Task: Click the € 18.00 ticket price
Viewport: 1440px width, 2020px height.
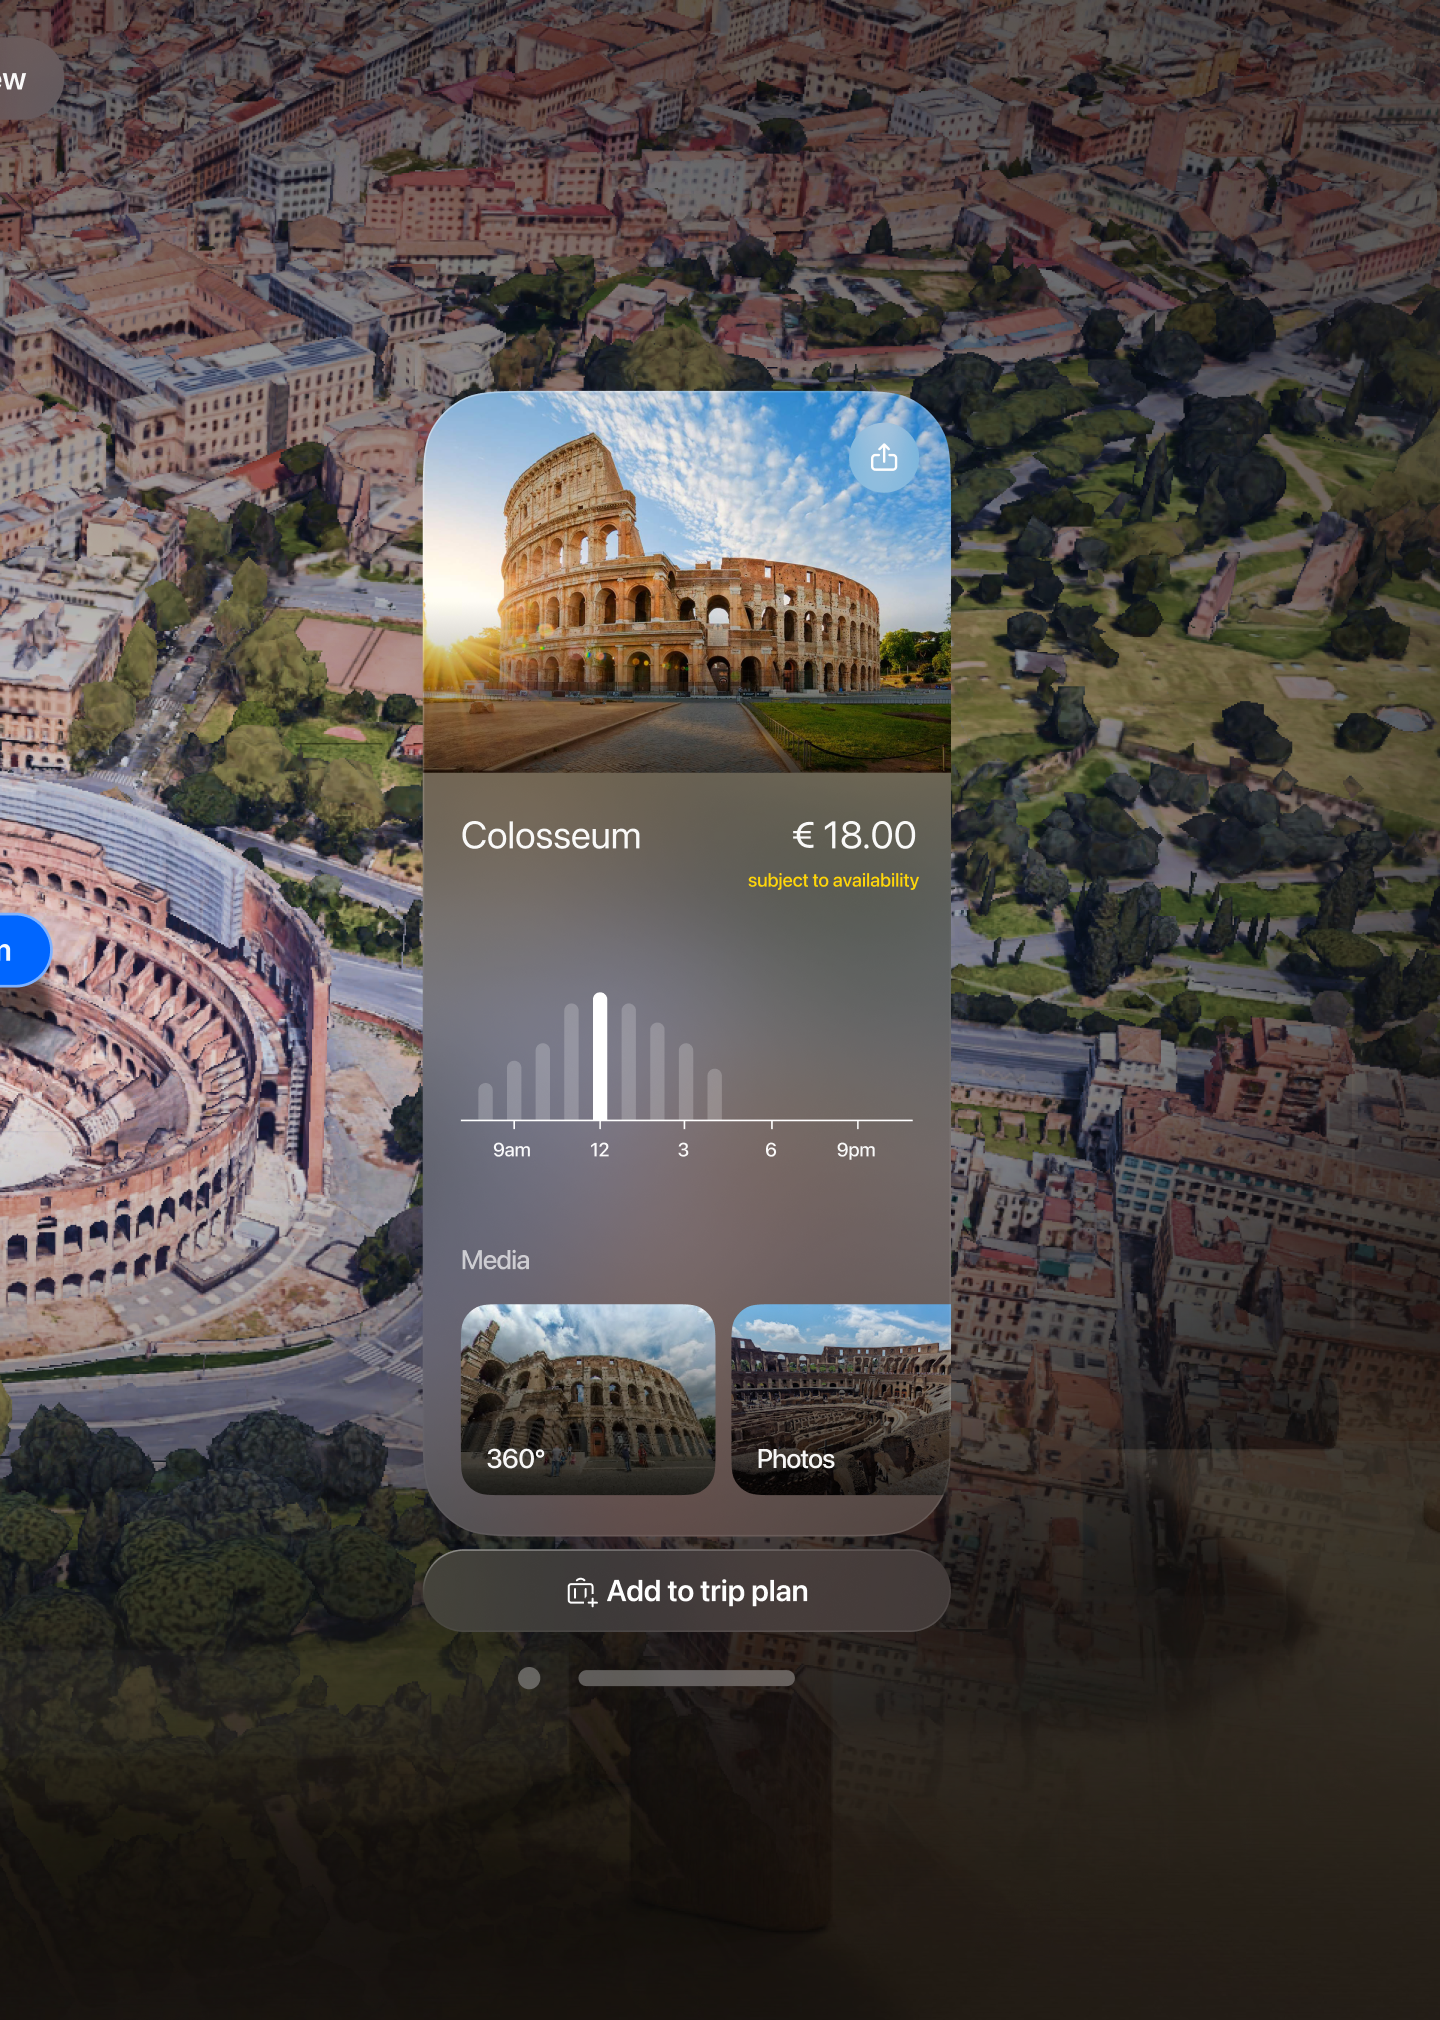Action: [x=854, y=835]
